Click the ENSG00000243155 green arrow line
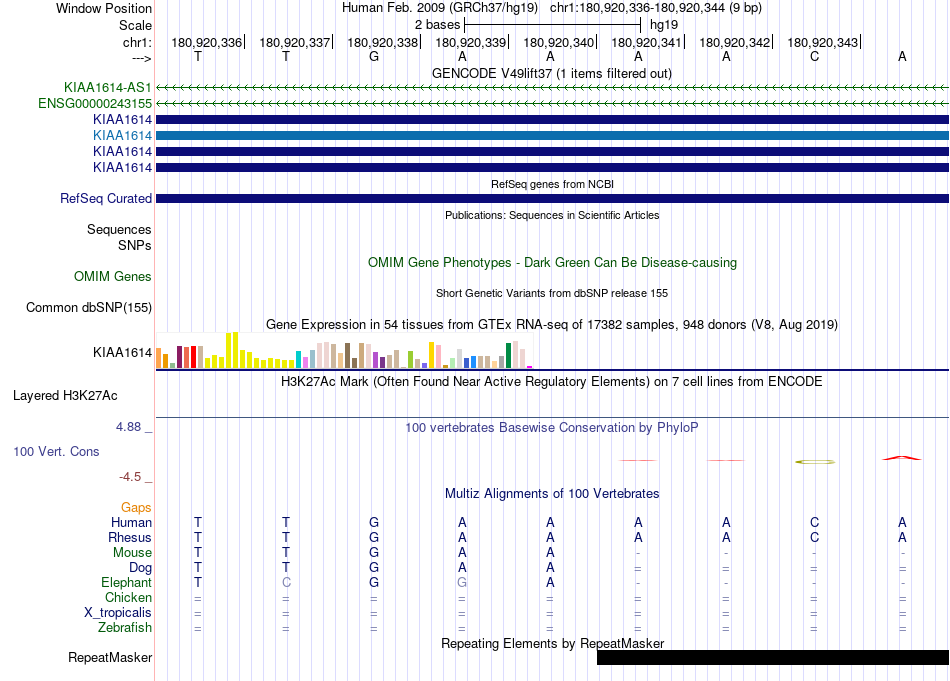950x681 pixels. click(553, 104)
